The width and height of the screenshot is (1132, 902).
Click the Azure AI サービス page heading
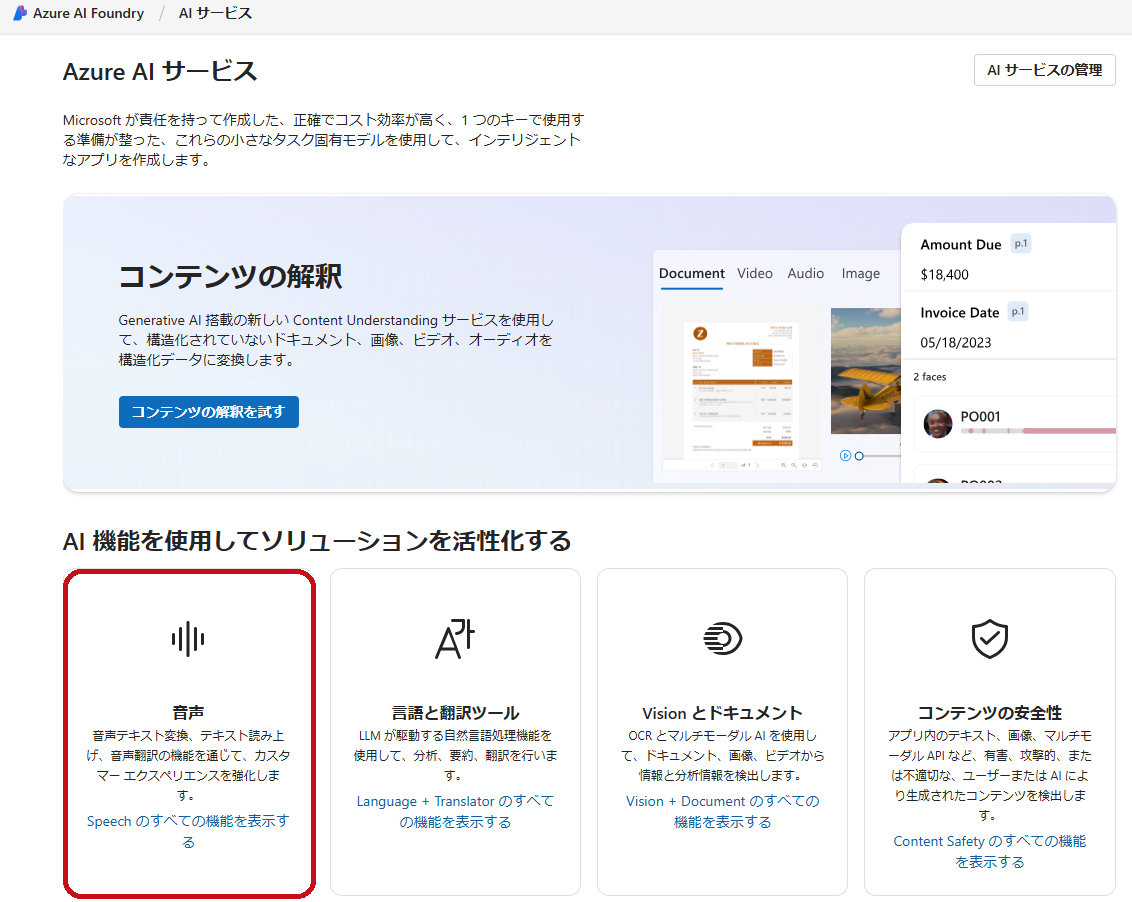tap(160, 71)
